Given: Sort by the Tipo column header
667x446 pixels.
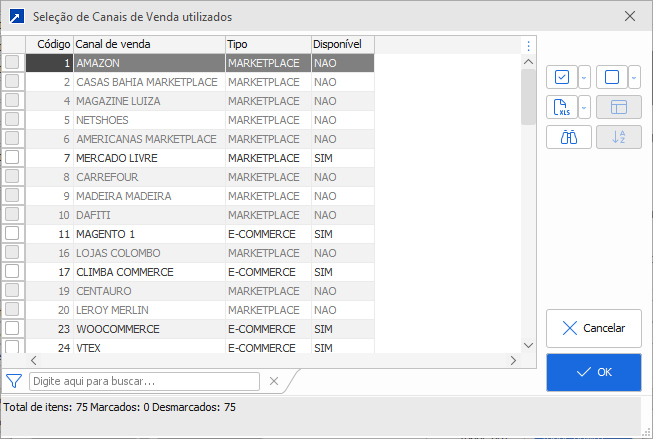Looking at the screenshot, I should pyautogui.click(x=268, y=44).
